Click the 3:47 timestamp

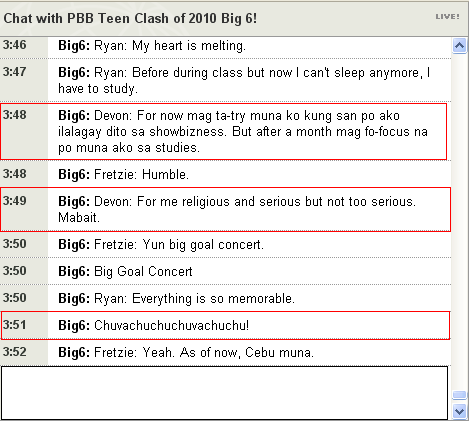(x=15, y=72)
